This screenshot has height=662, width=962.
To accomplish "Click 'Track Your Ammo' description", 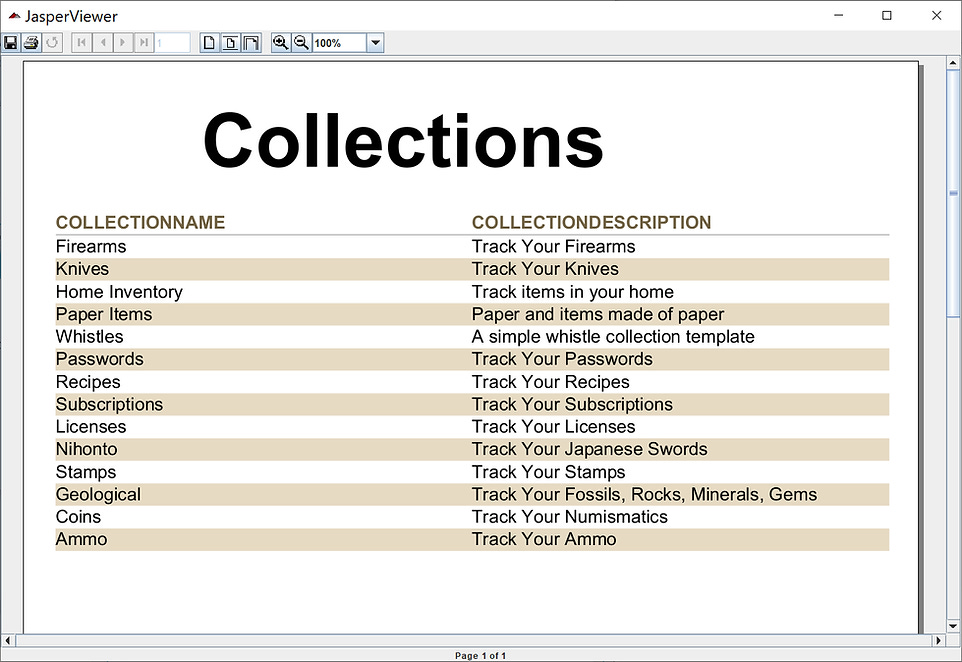I will (x=544, y=539).
